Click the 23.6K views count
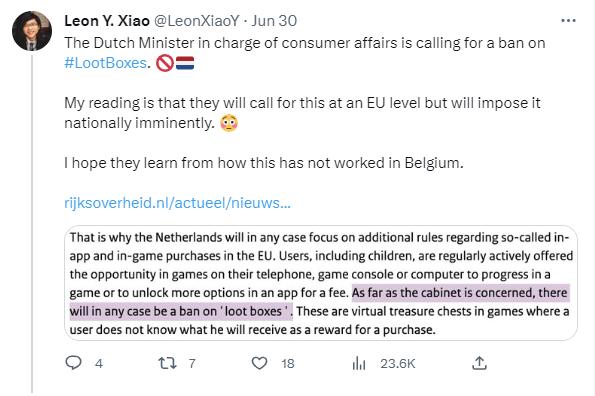595x396 pixels. tap(398, 364)
